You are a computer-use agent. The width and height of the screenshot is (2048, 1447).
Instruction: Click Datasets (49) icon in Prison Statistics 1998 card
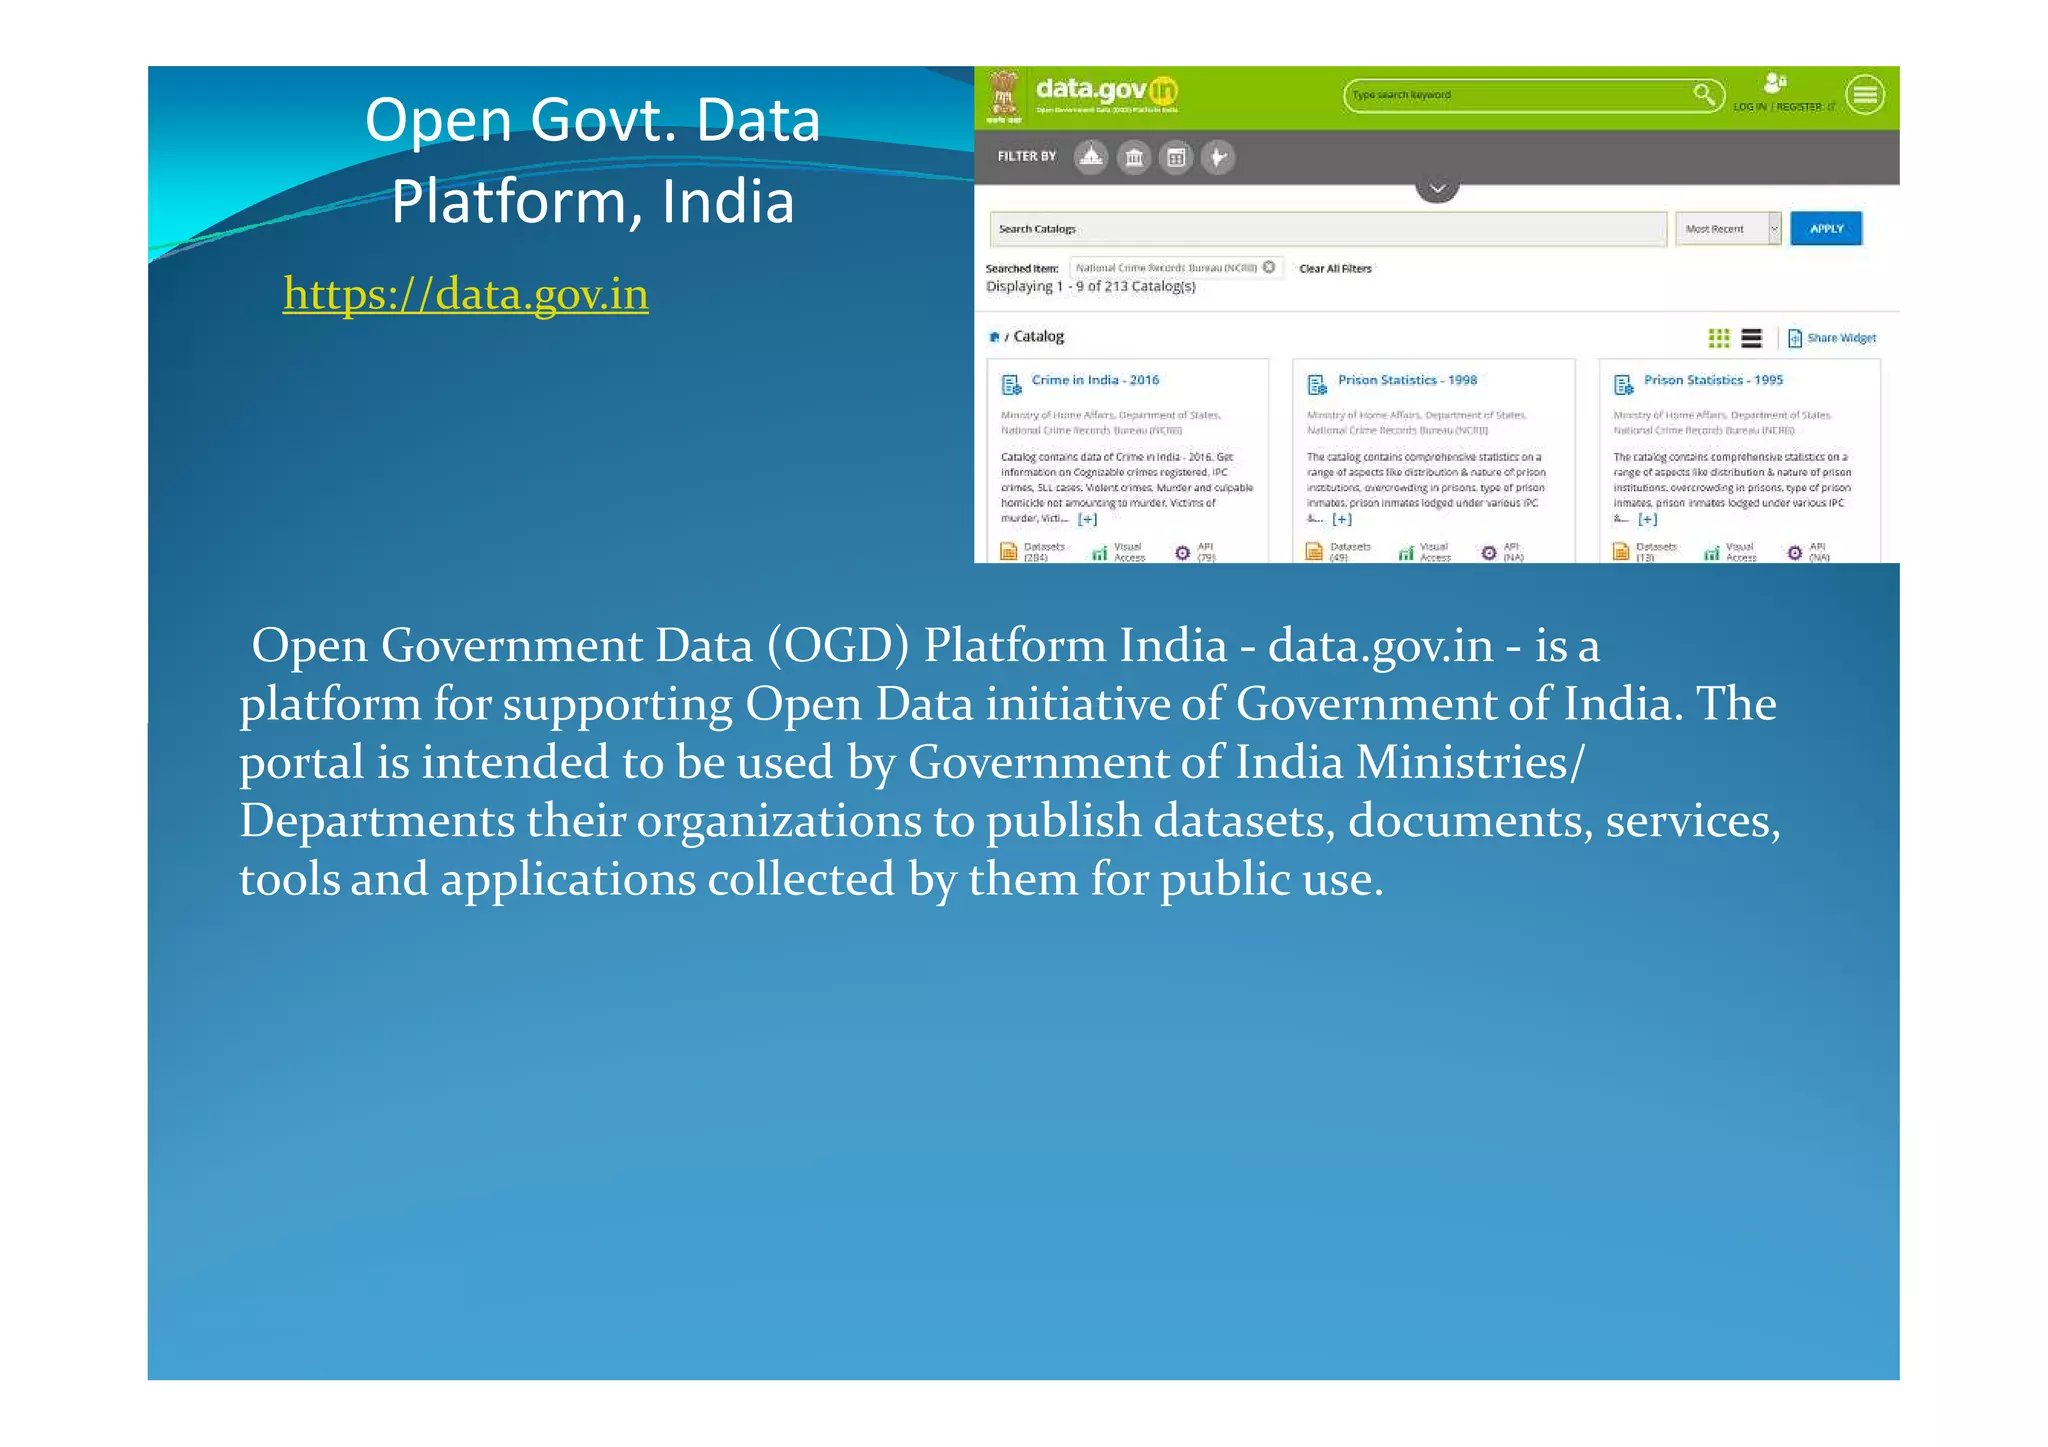(1315, 552)
